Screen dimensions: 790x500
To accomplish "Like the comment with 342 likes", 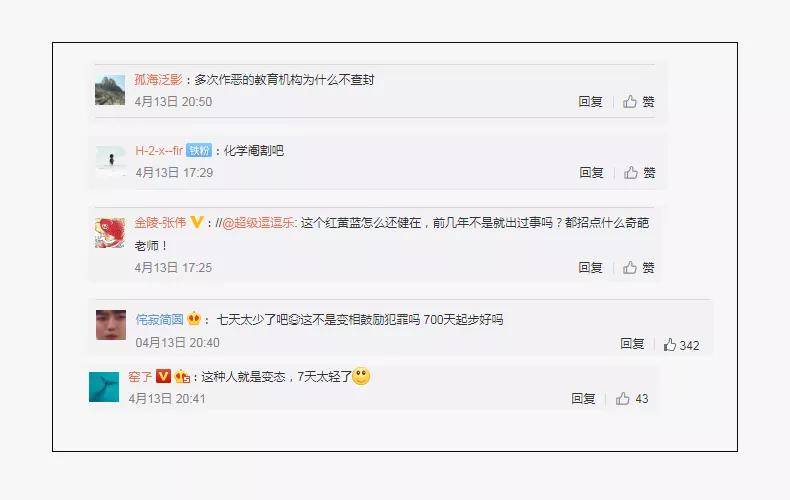I will coord(681,345).
